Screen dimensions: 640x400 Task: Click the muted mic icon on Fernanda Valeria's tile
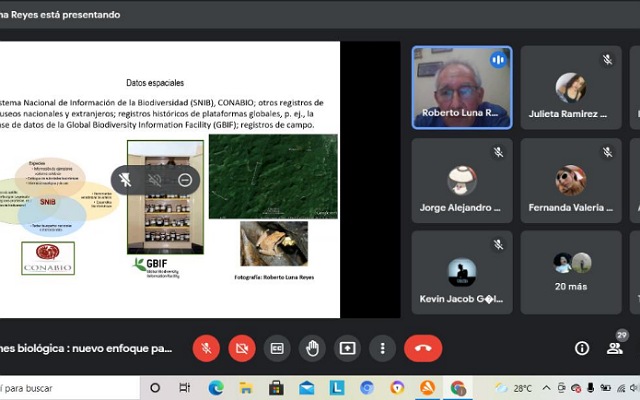pyautogui.click(x=607, y=152)
